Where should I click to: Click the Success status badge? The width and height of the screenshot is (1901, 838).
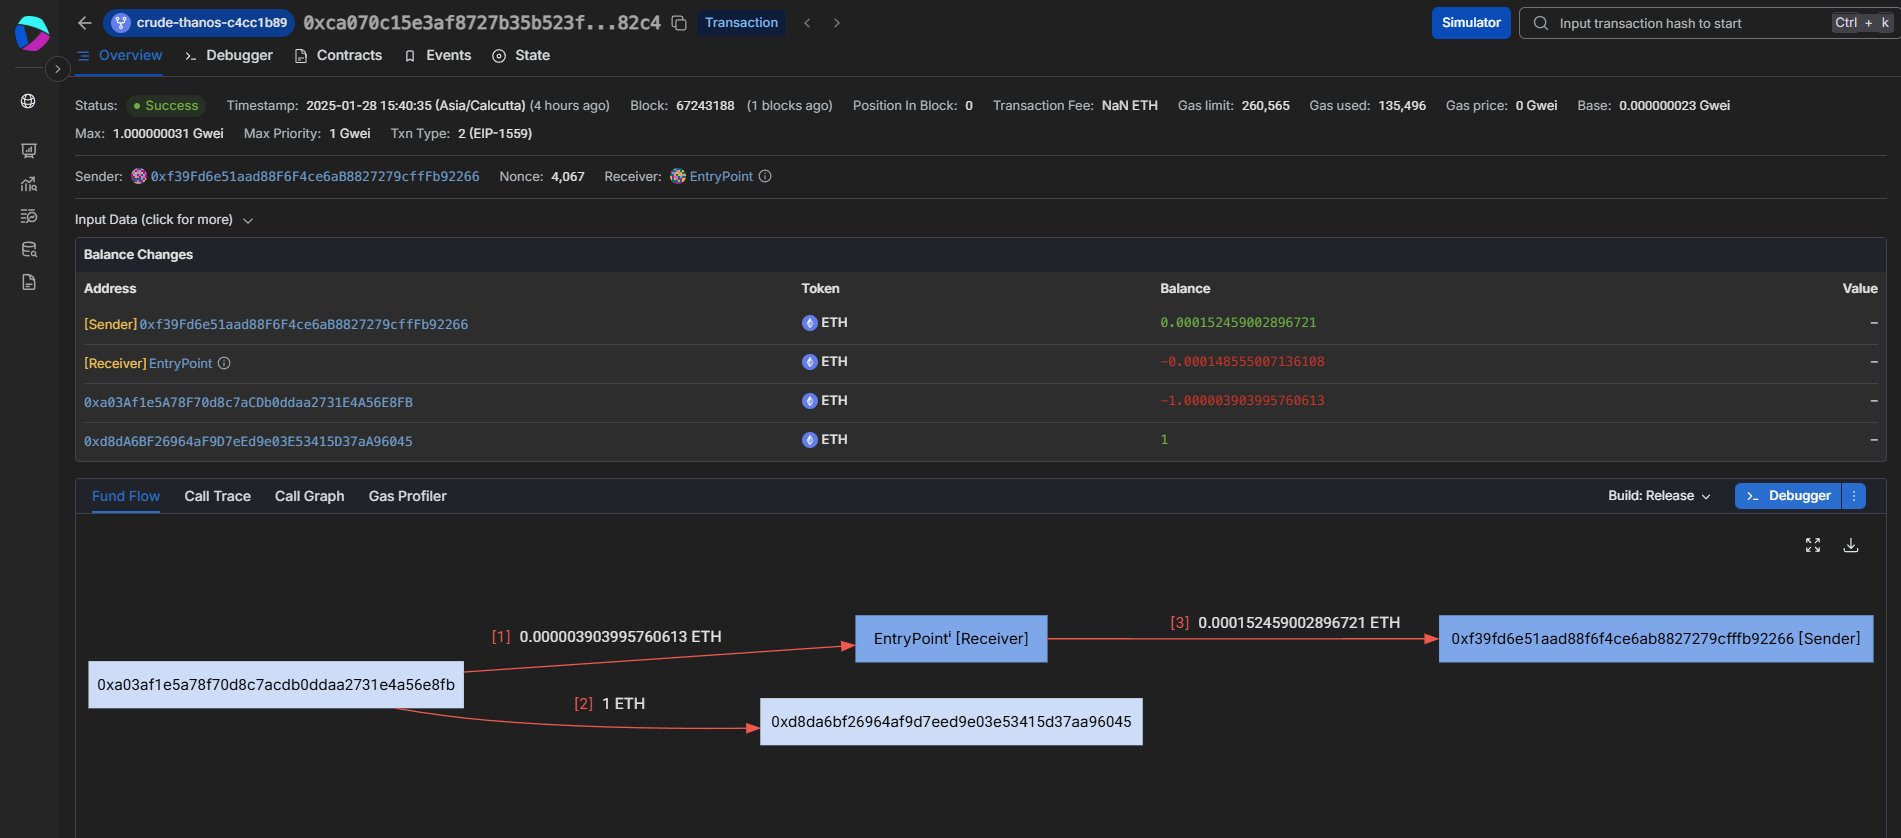(x=166, y=106)
